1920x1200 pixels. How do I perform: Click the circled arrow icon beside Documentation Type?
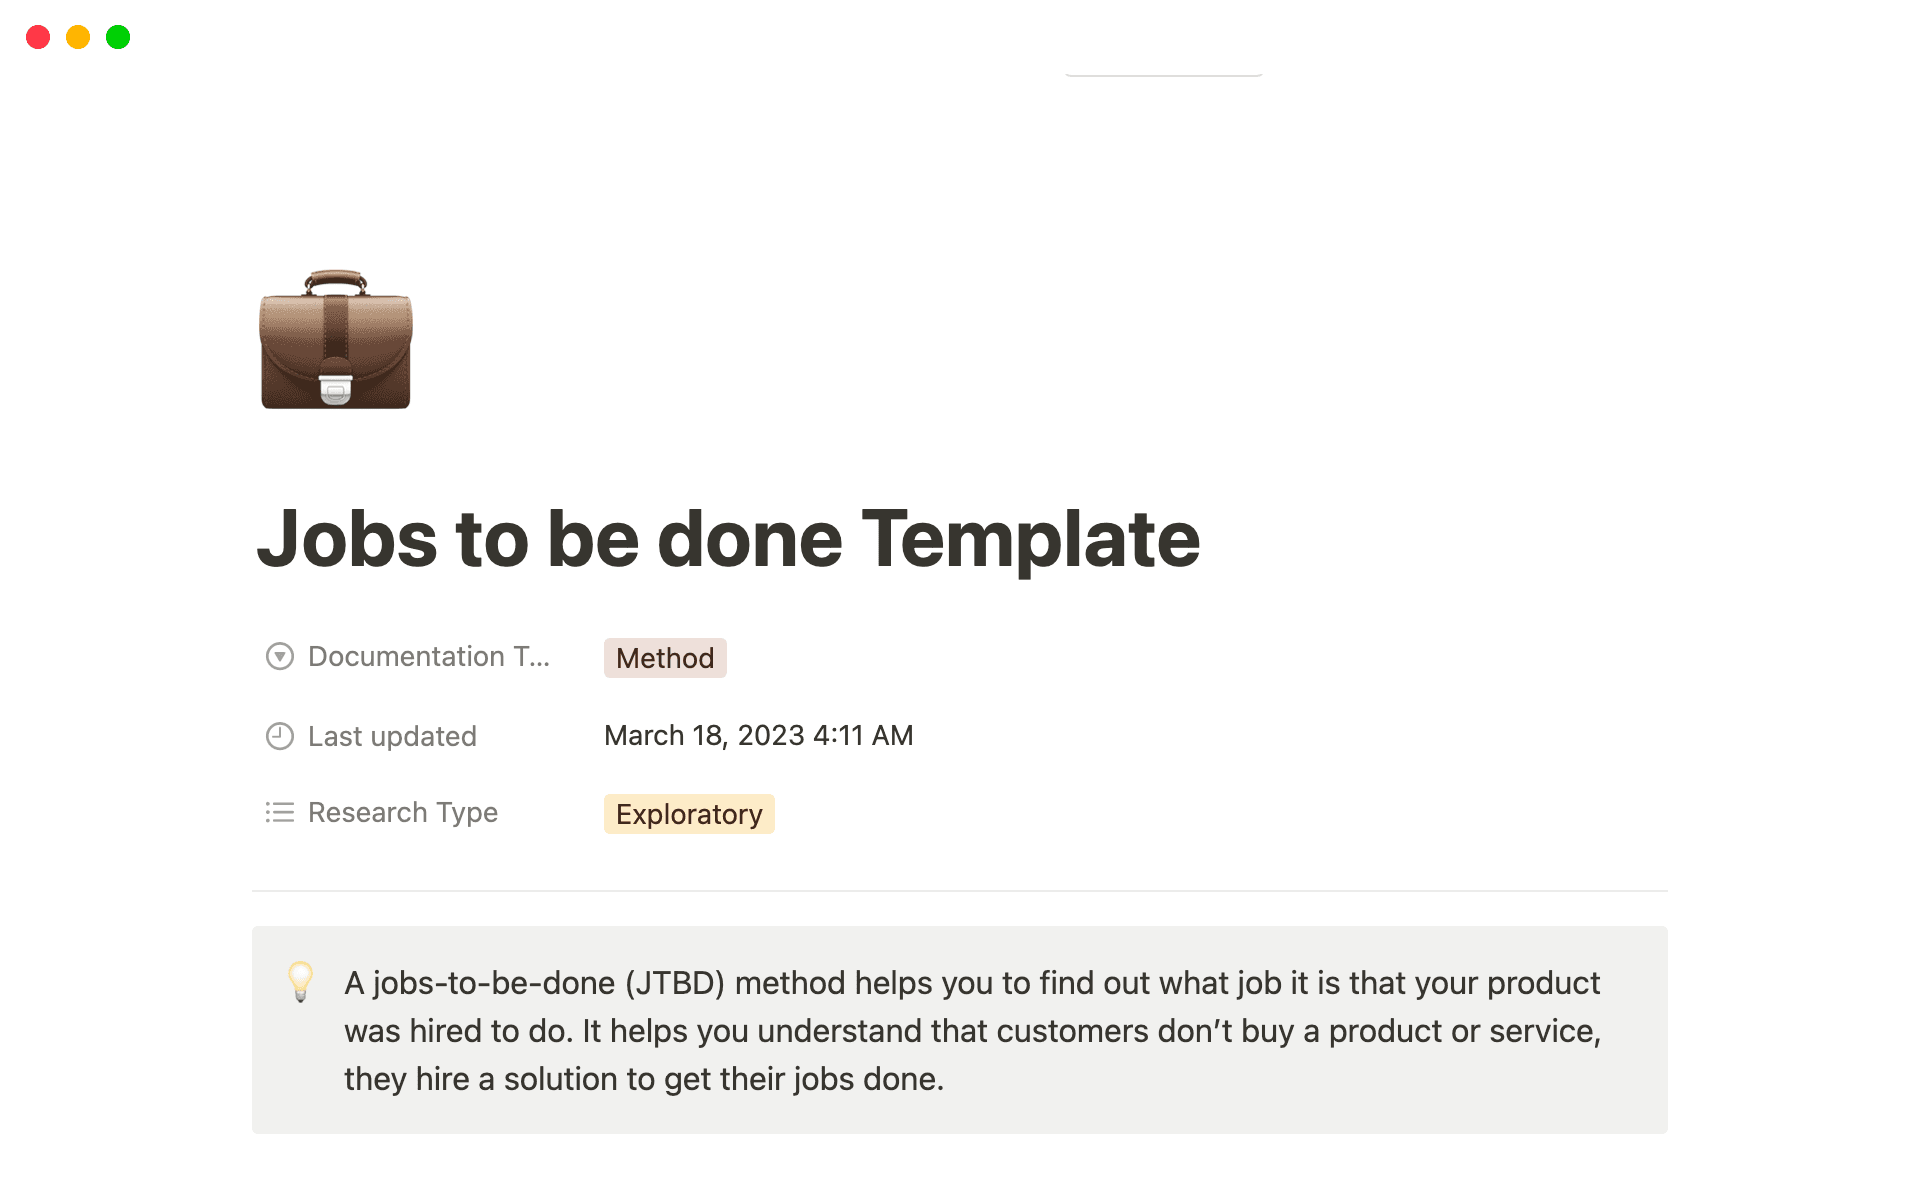click(279, 657)
